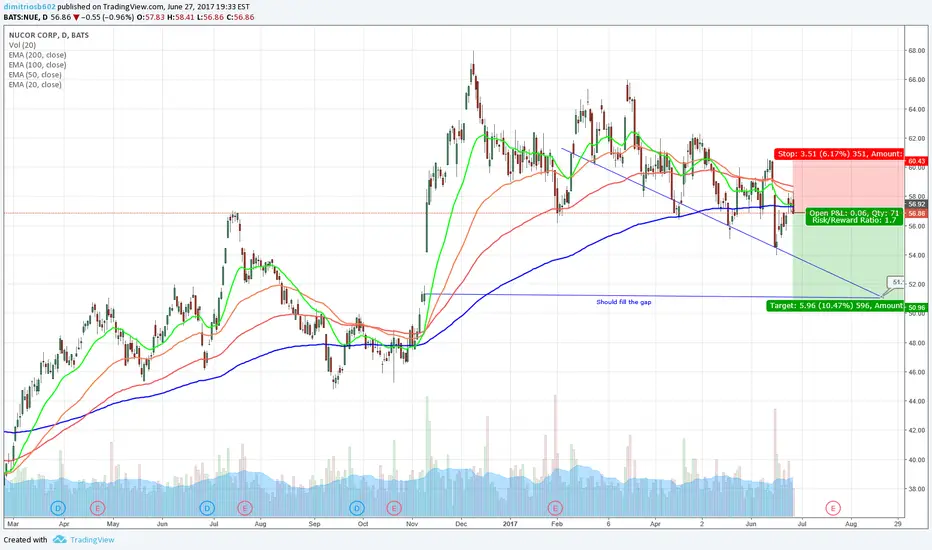The image size is (932, 550).
Task: Click the 2017 label on time axis
Action: pos(510,524)
